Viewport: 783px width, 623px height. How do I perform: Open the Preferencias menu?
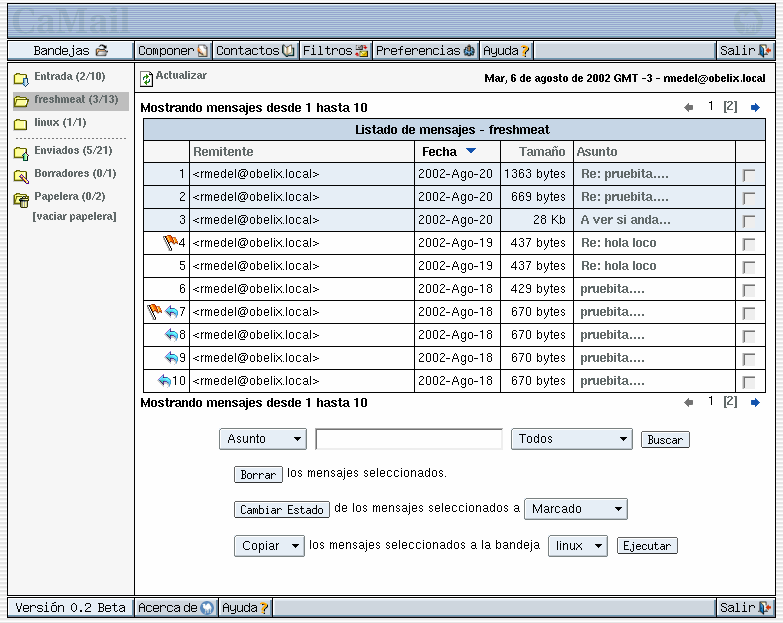pyautogui.click(x=425, y=50)
